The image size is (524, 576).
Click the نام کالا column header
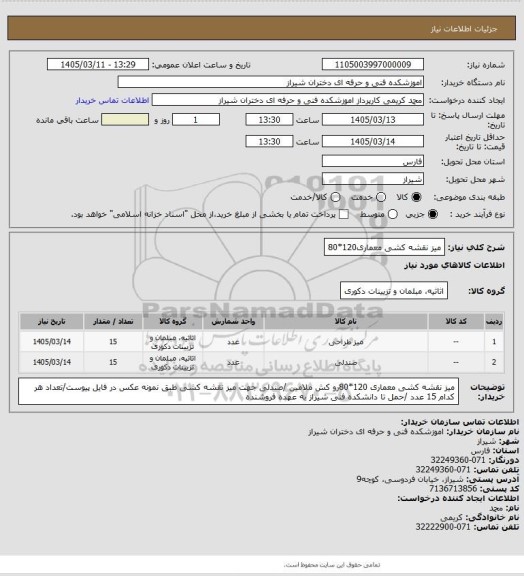pyautogui.click(x=346, y=321)
